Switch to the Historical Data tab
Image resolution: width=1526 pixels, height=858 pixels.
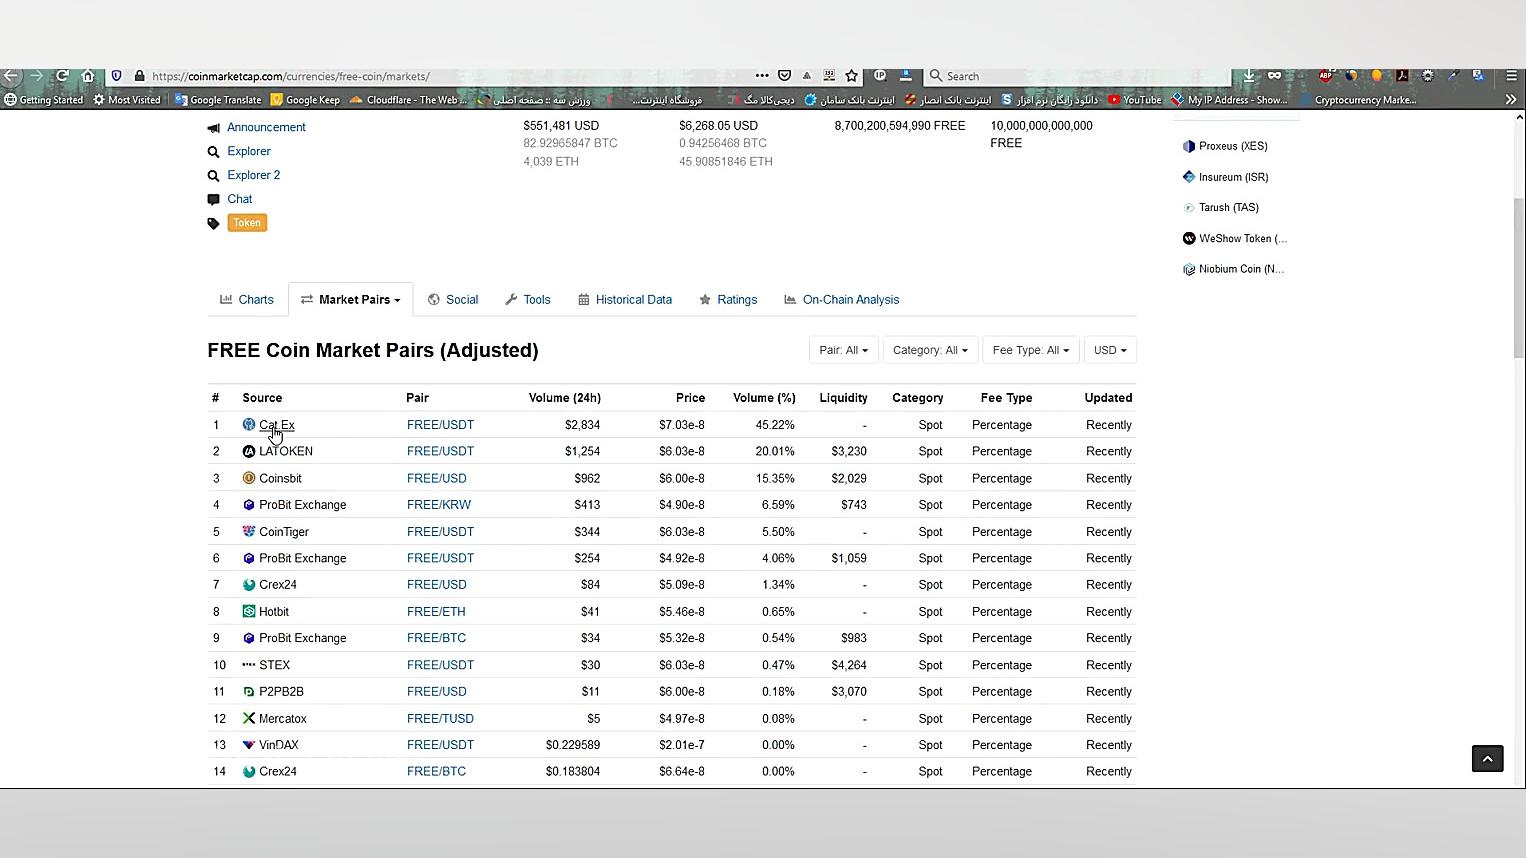[625, 300]
